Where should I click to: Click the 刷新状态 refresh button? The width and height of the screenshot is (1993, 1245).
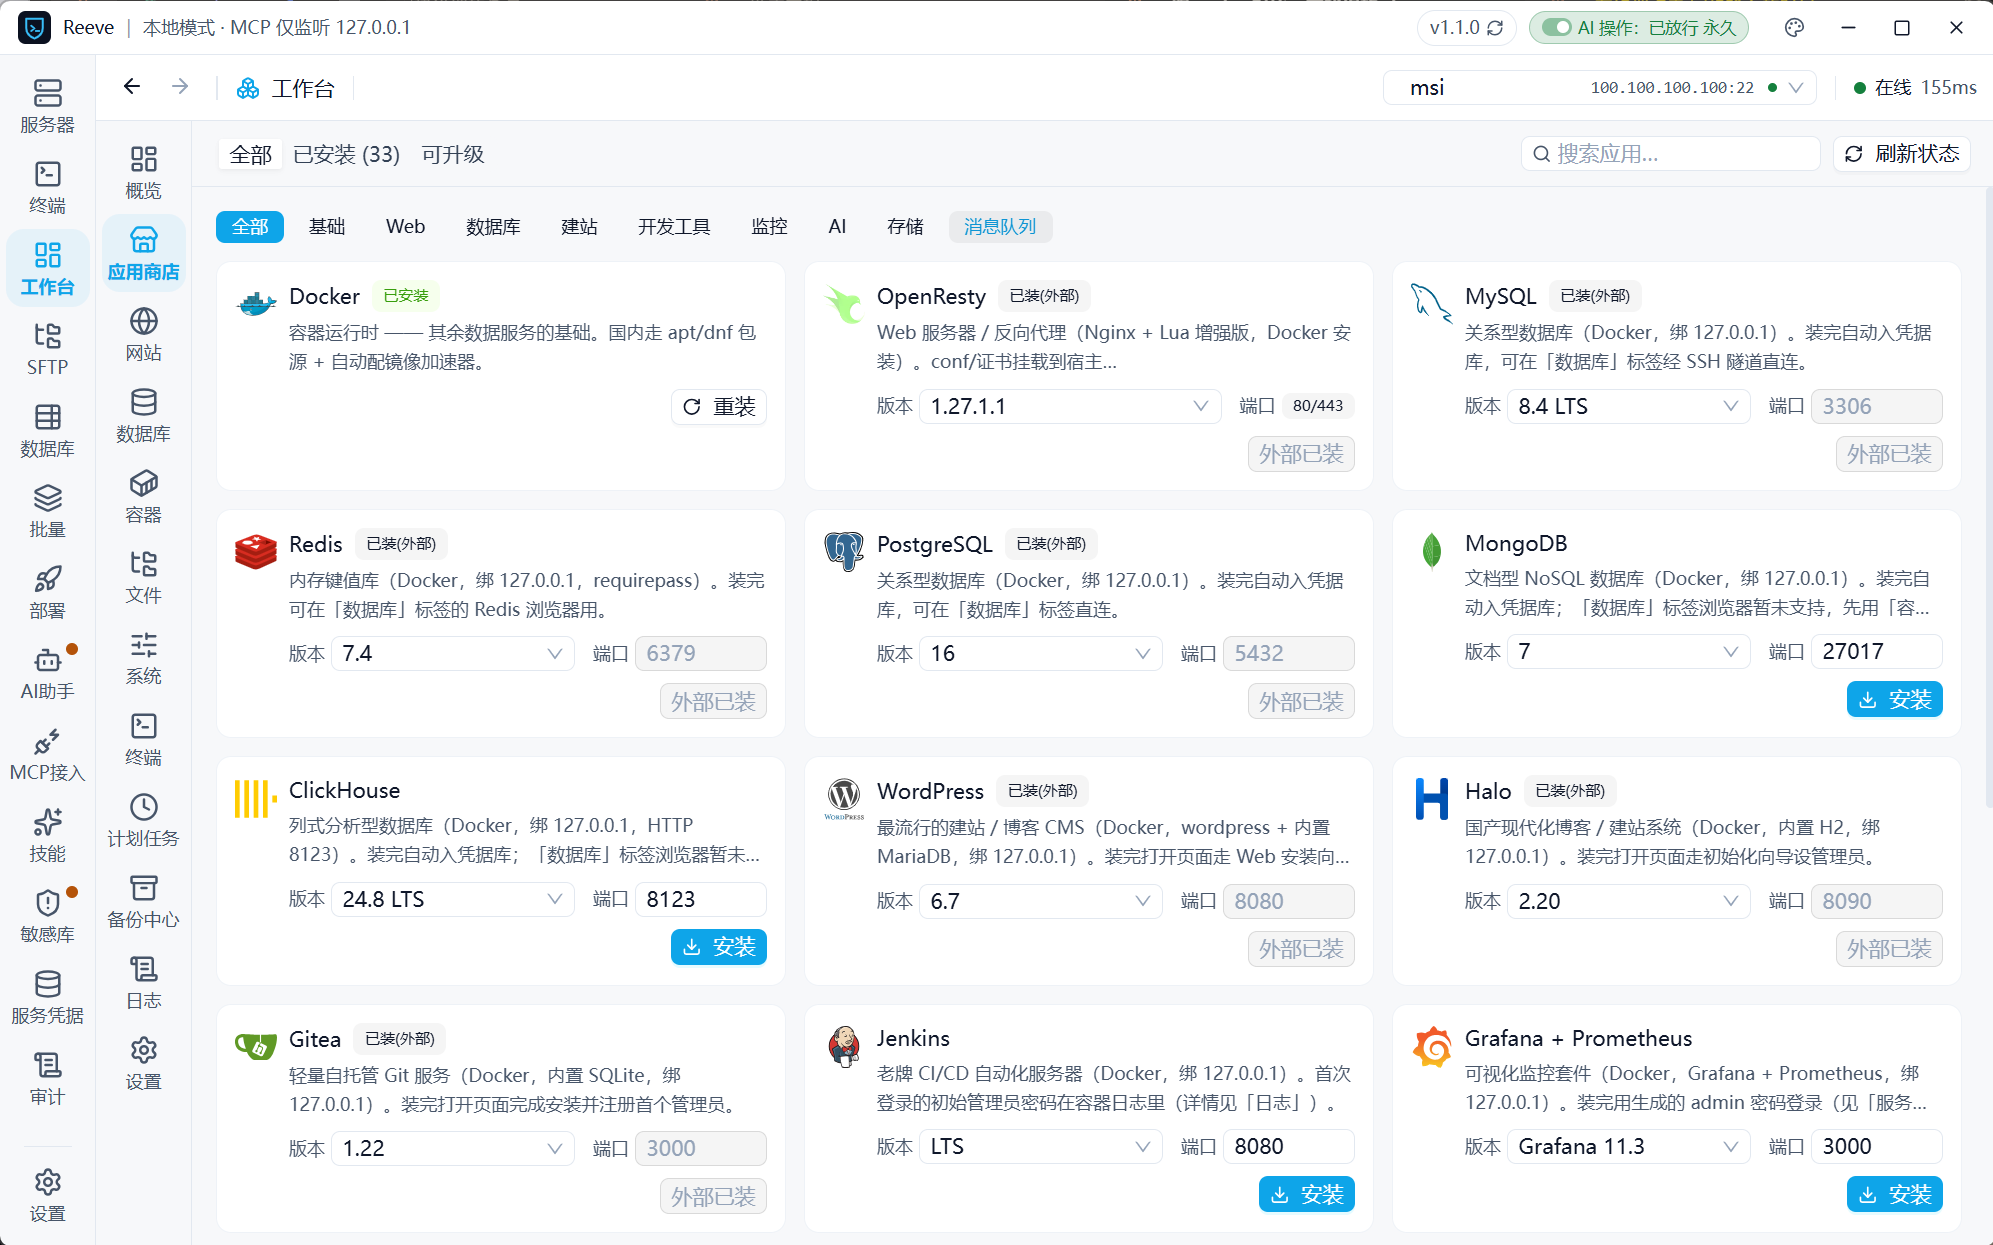1902,154
